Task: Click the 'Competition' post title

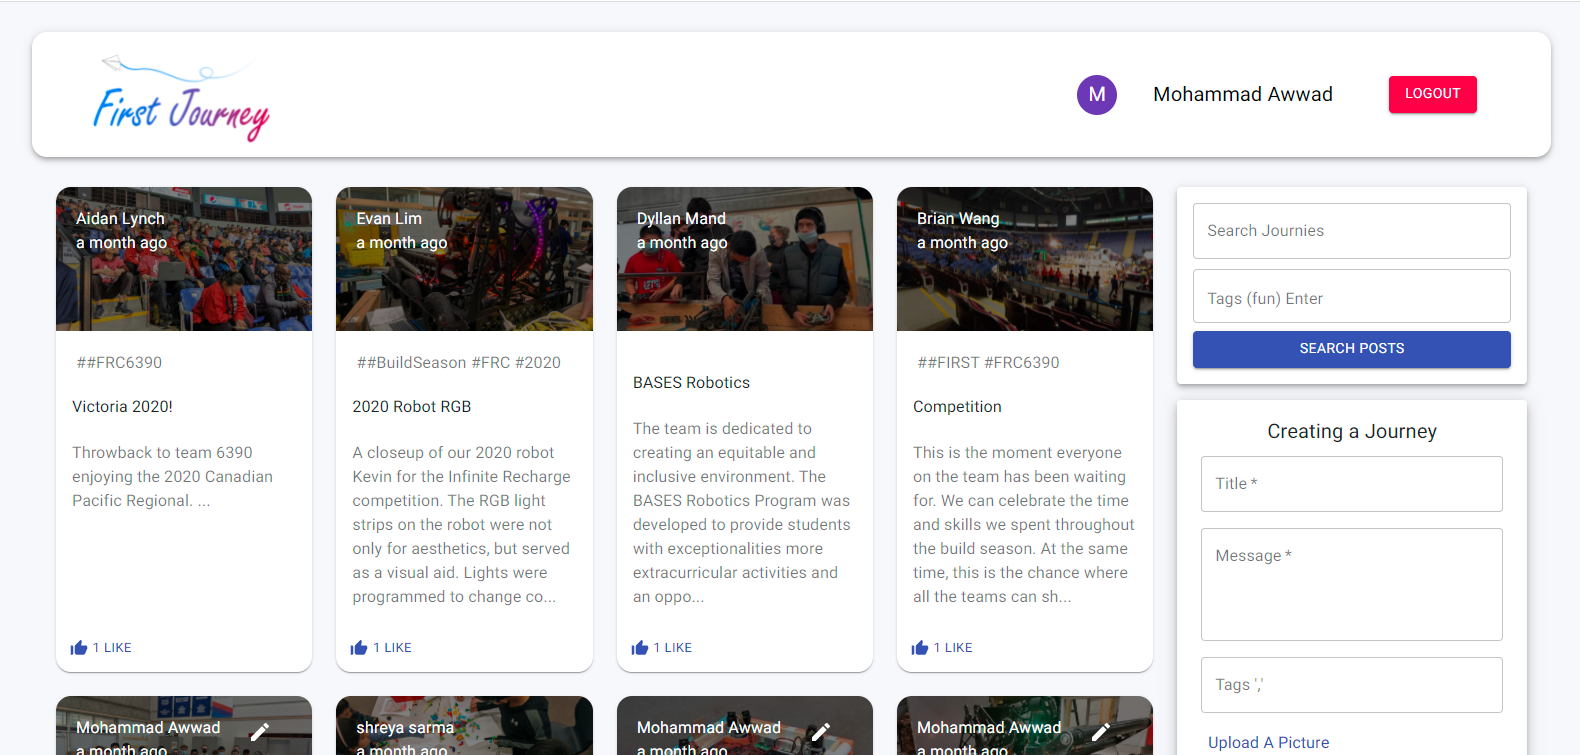Action: (957, 407)
